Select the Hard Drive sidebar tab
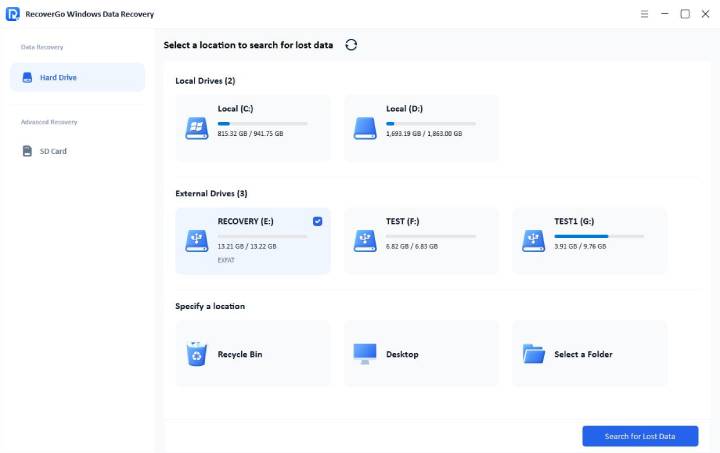Image resolution: width=720 pixels, height=453 pixels. point(77,77)
